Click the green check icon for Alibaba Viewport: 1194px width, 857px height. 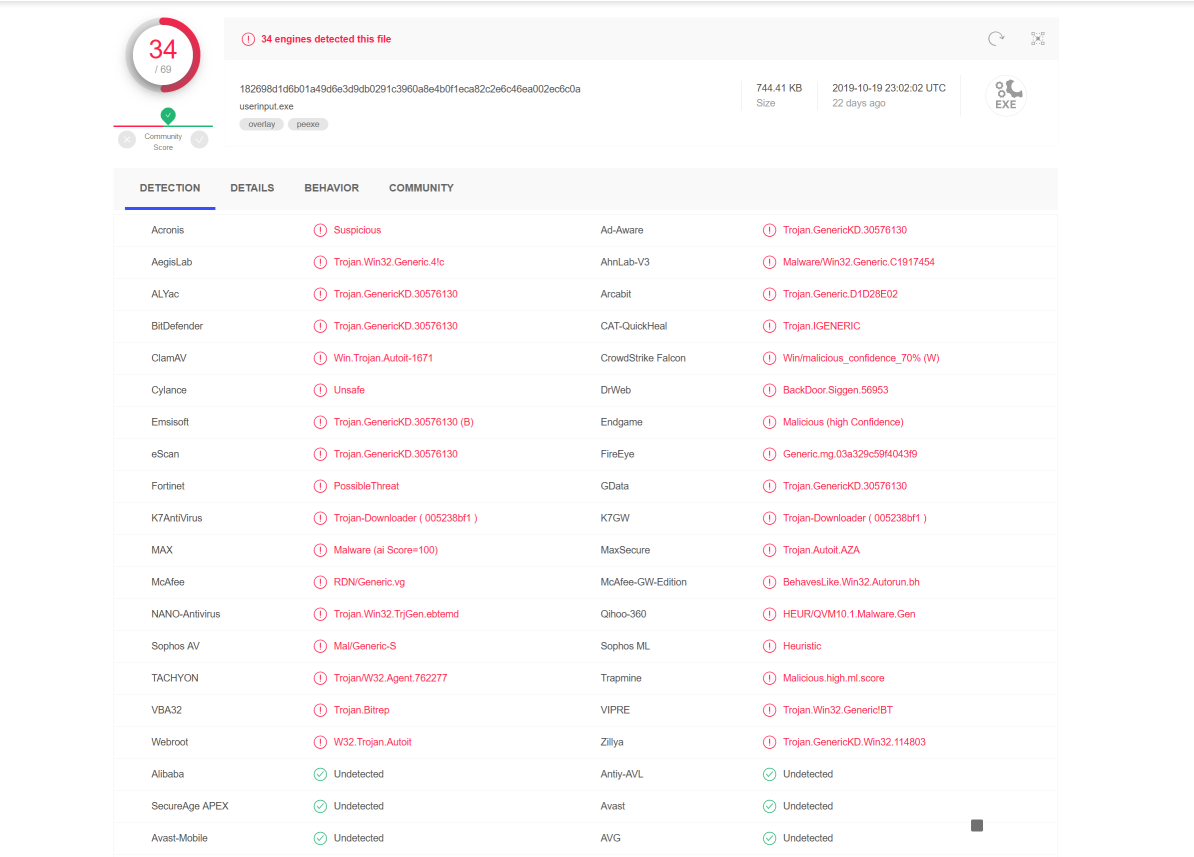coord(320,774)
